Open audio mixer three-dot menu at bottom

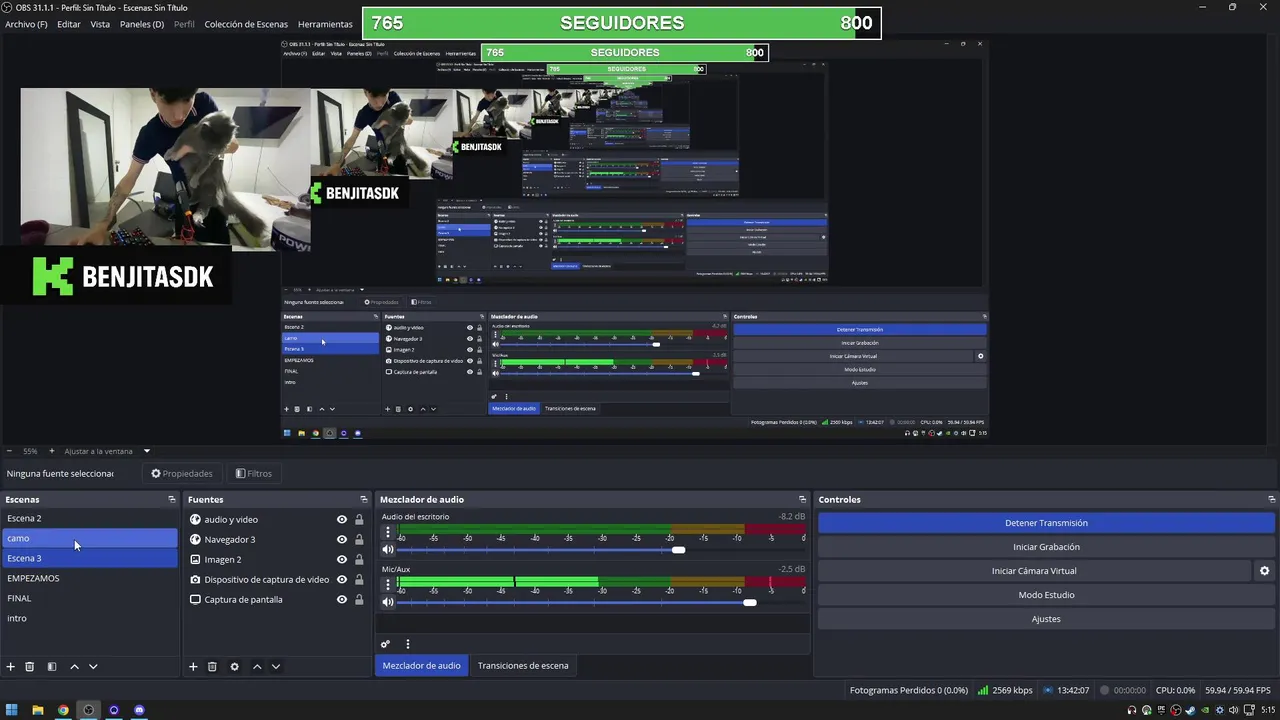(407, 644)
